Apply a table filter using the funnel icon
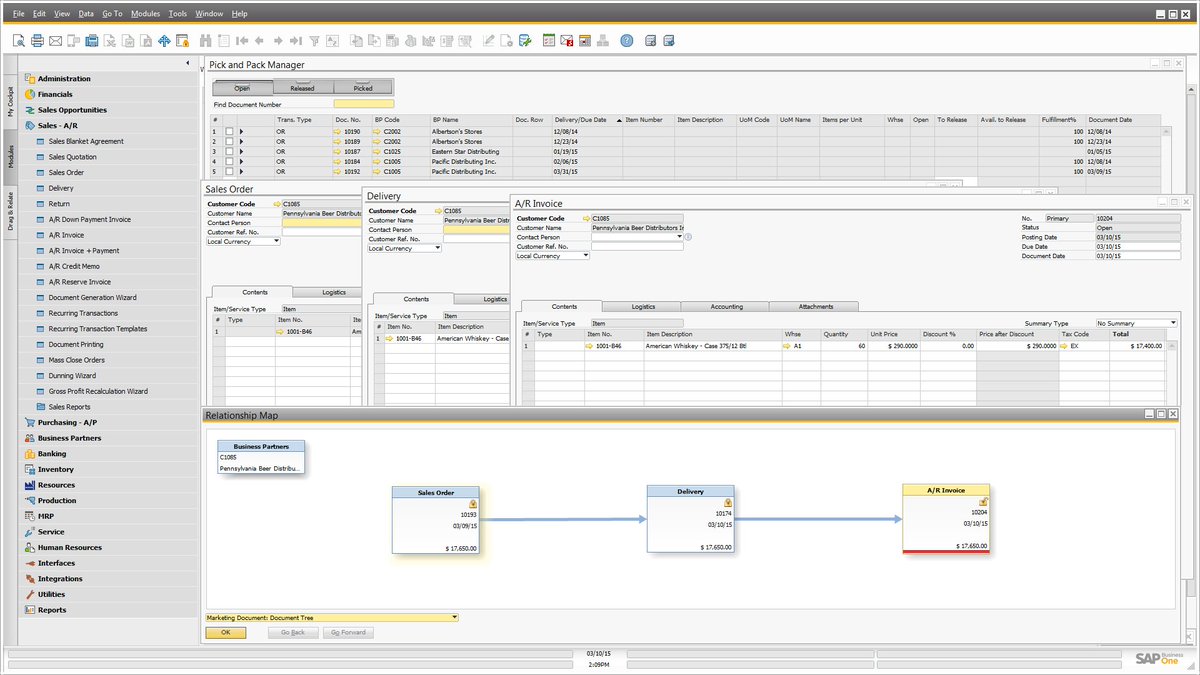This screenshot has width=1200, height=675. click(x=315, y=41)
